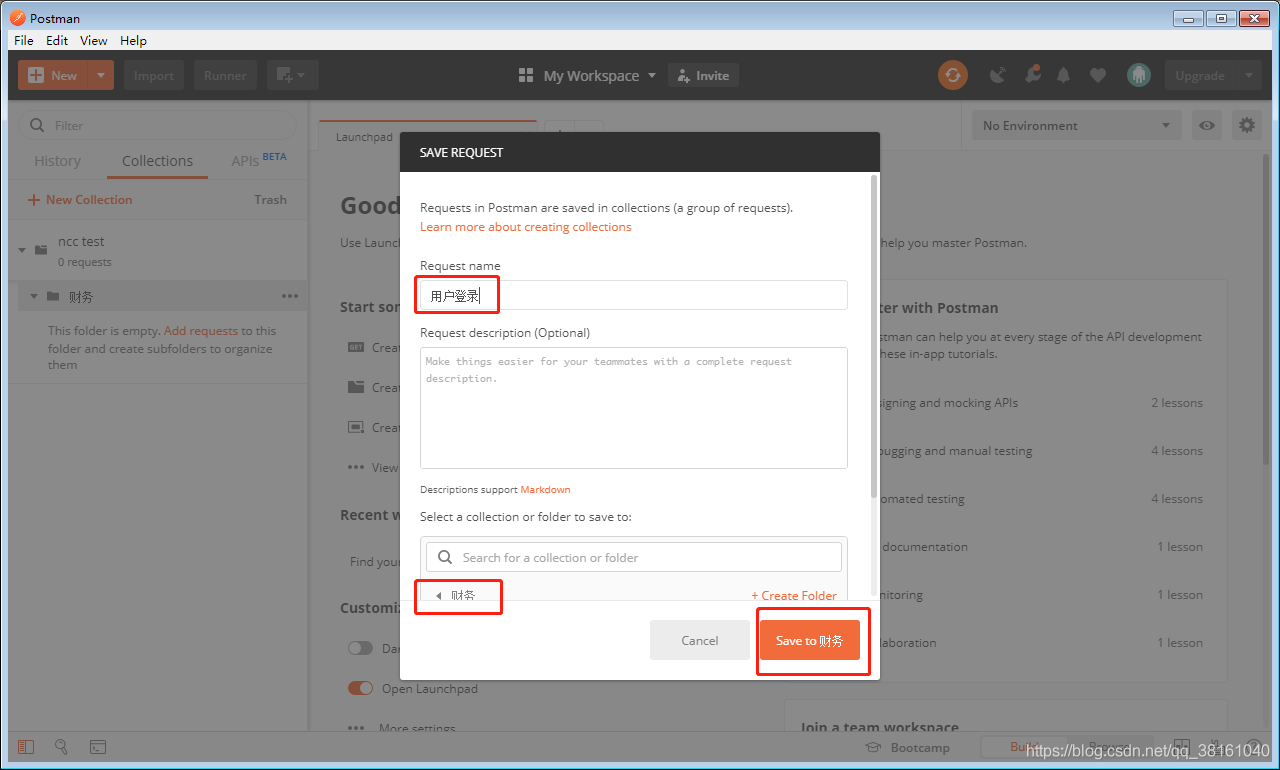Open the New button dropdown arrow
Screen dimensions: 1280x770
coord(101,75)
